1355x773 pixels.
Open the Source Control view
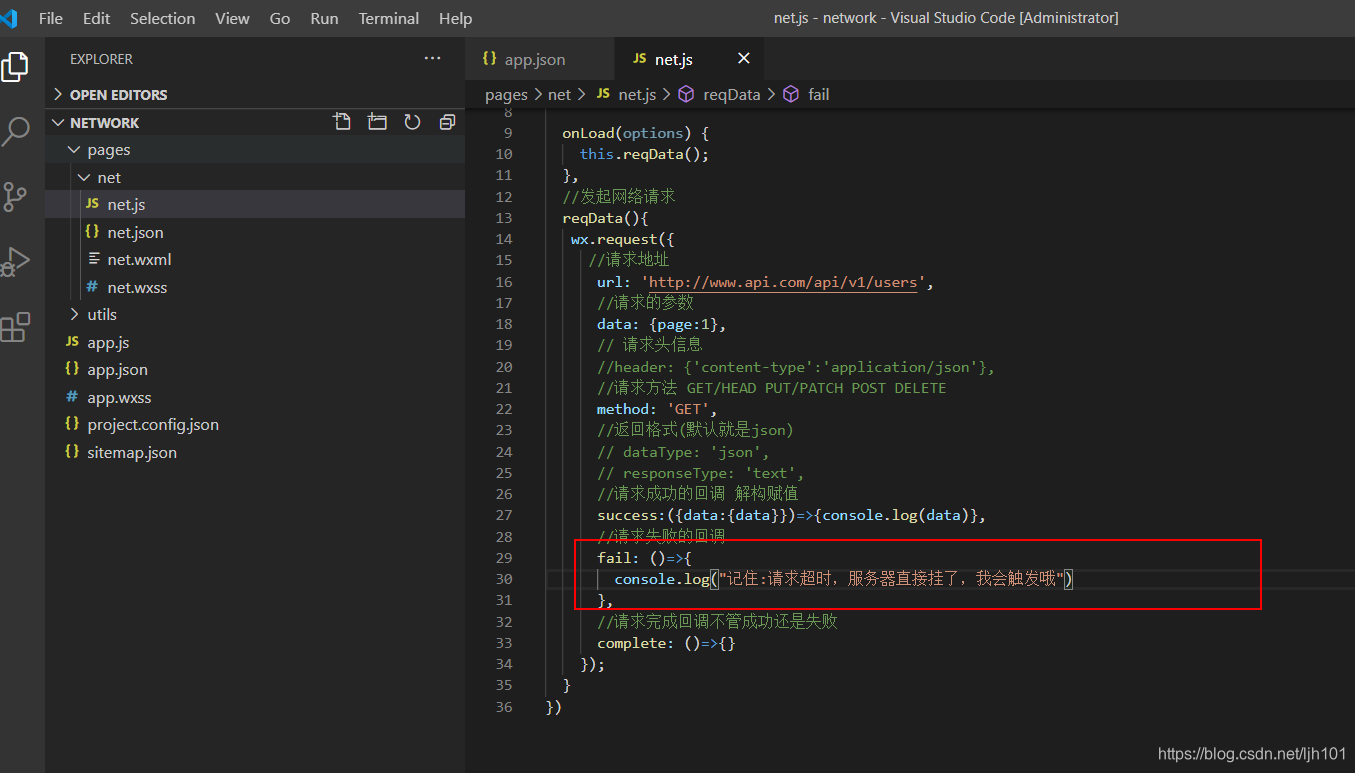point(15,196)
